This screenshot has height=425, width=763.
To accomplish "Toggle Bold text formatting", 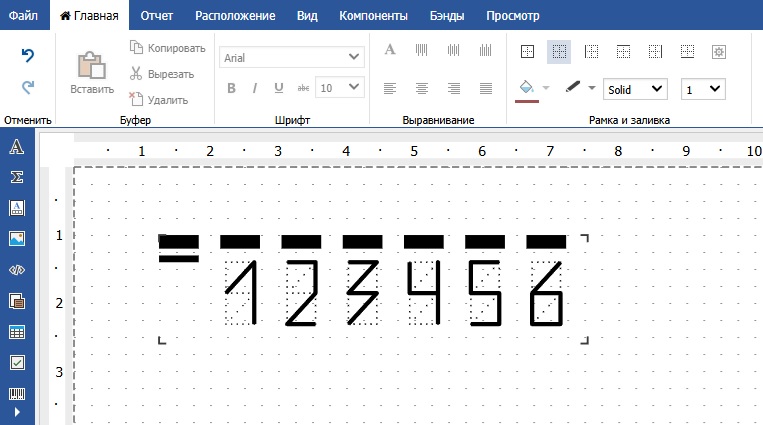I will (x=231, y=88).
